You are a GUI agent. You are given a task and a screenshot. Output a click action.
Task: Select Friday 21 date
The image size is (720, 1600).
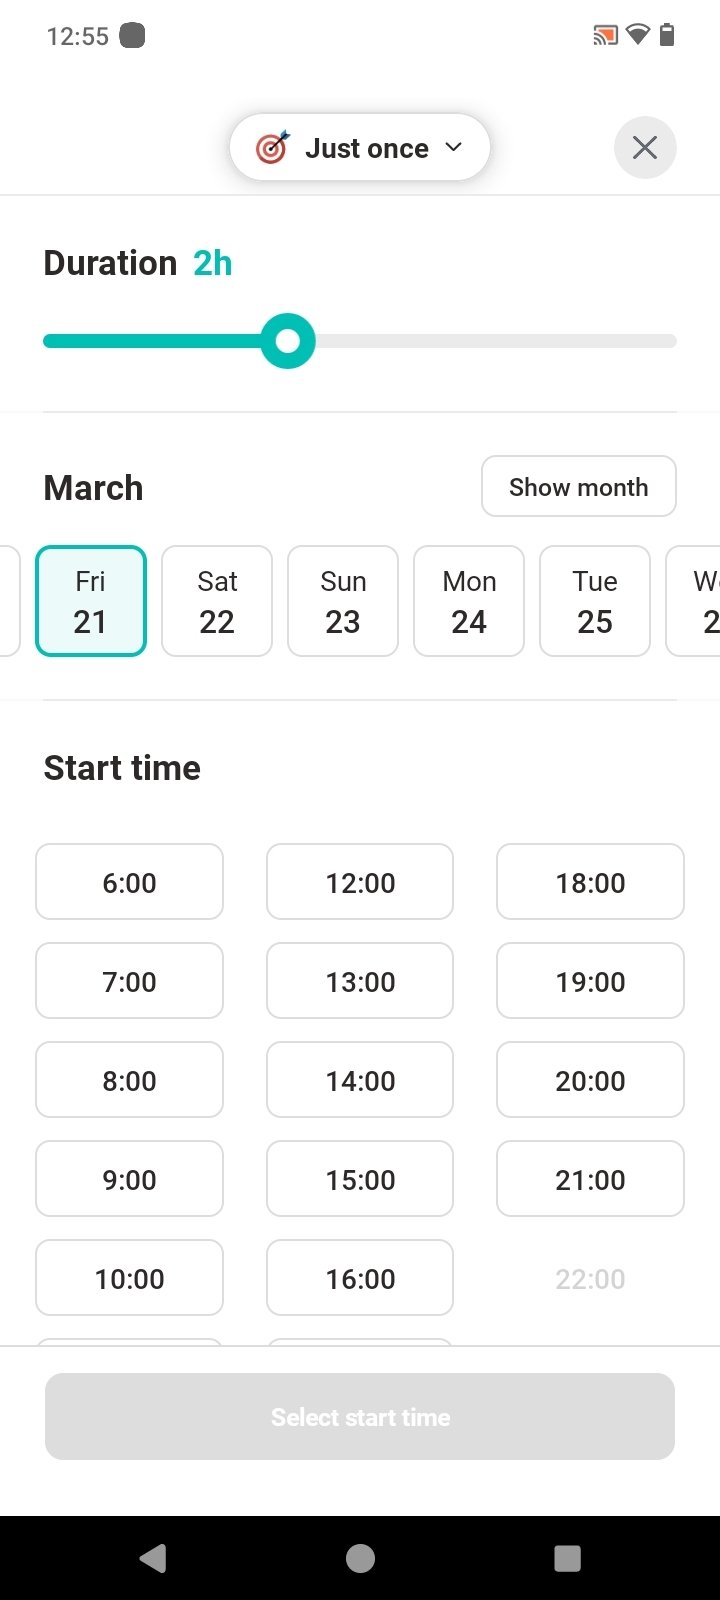pos(91,601)
